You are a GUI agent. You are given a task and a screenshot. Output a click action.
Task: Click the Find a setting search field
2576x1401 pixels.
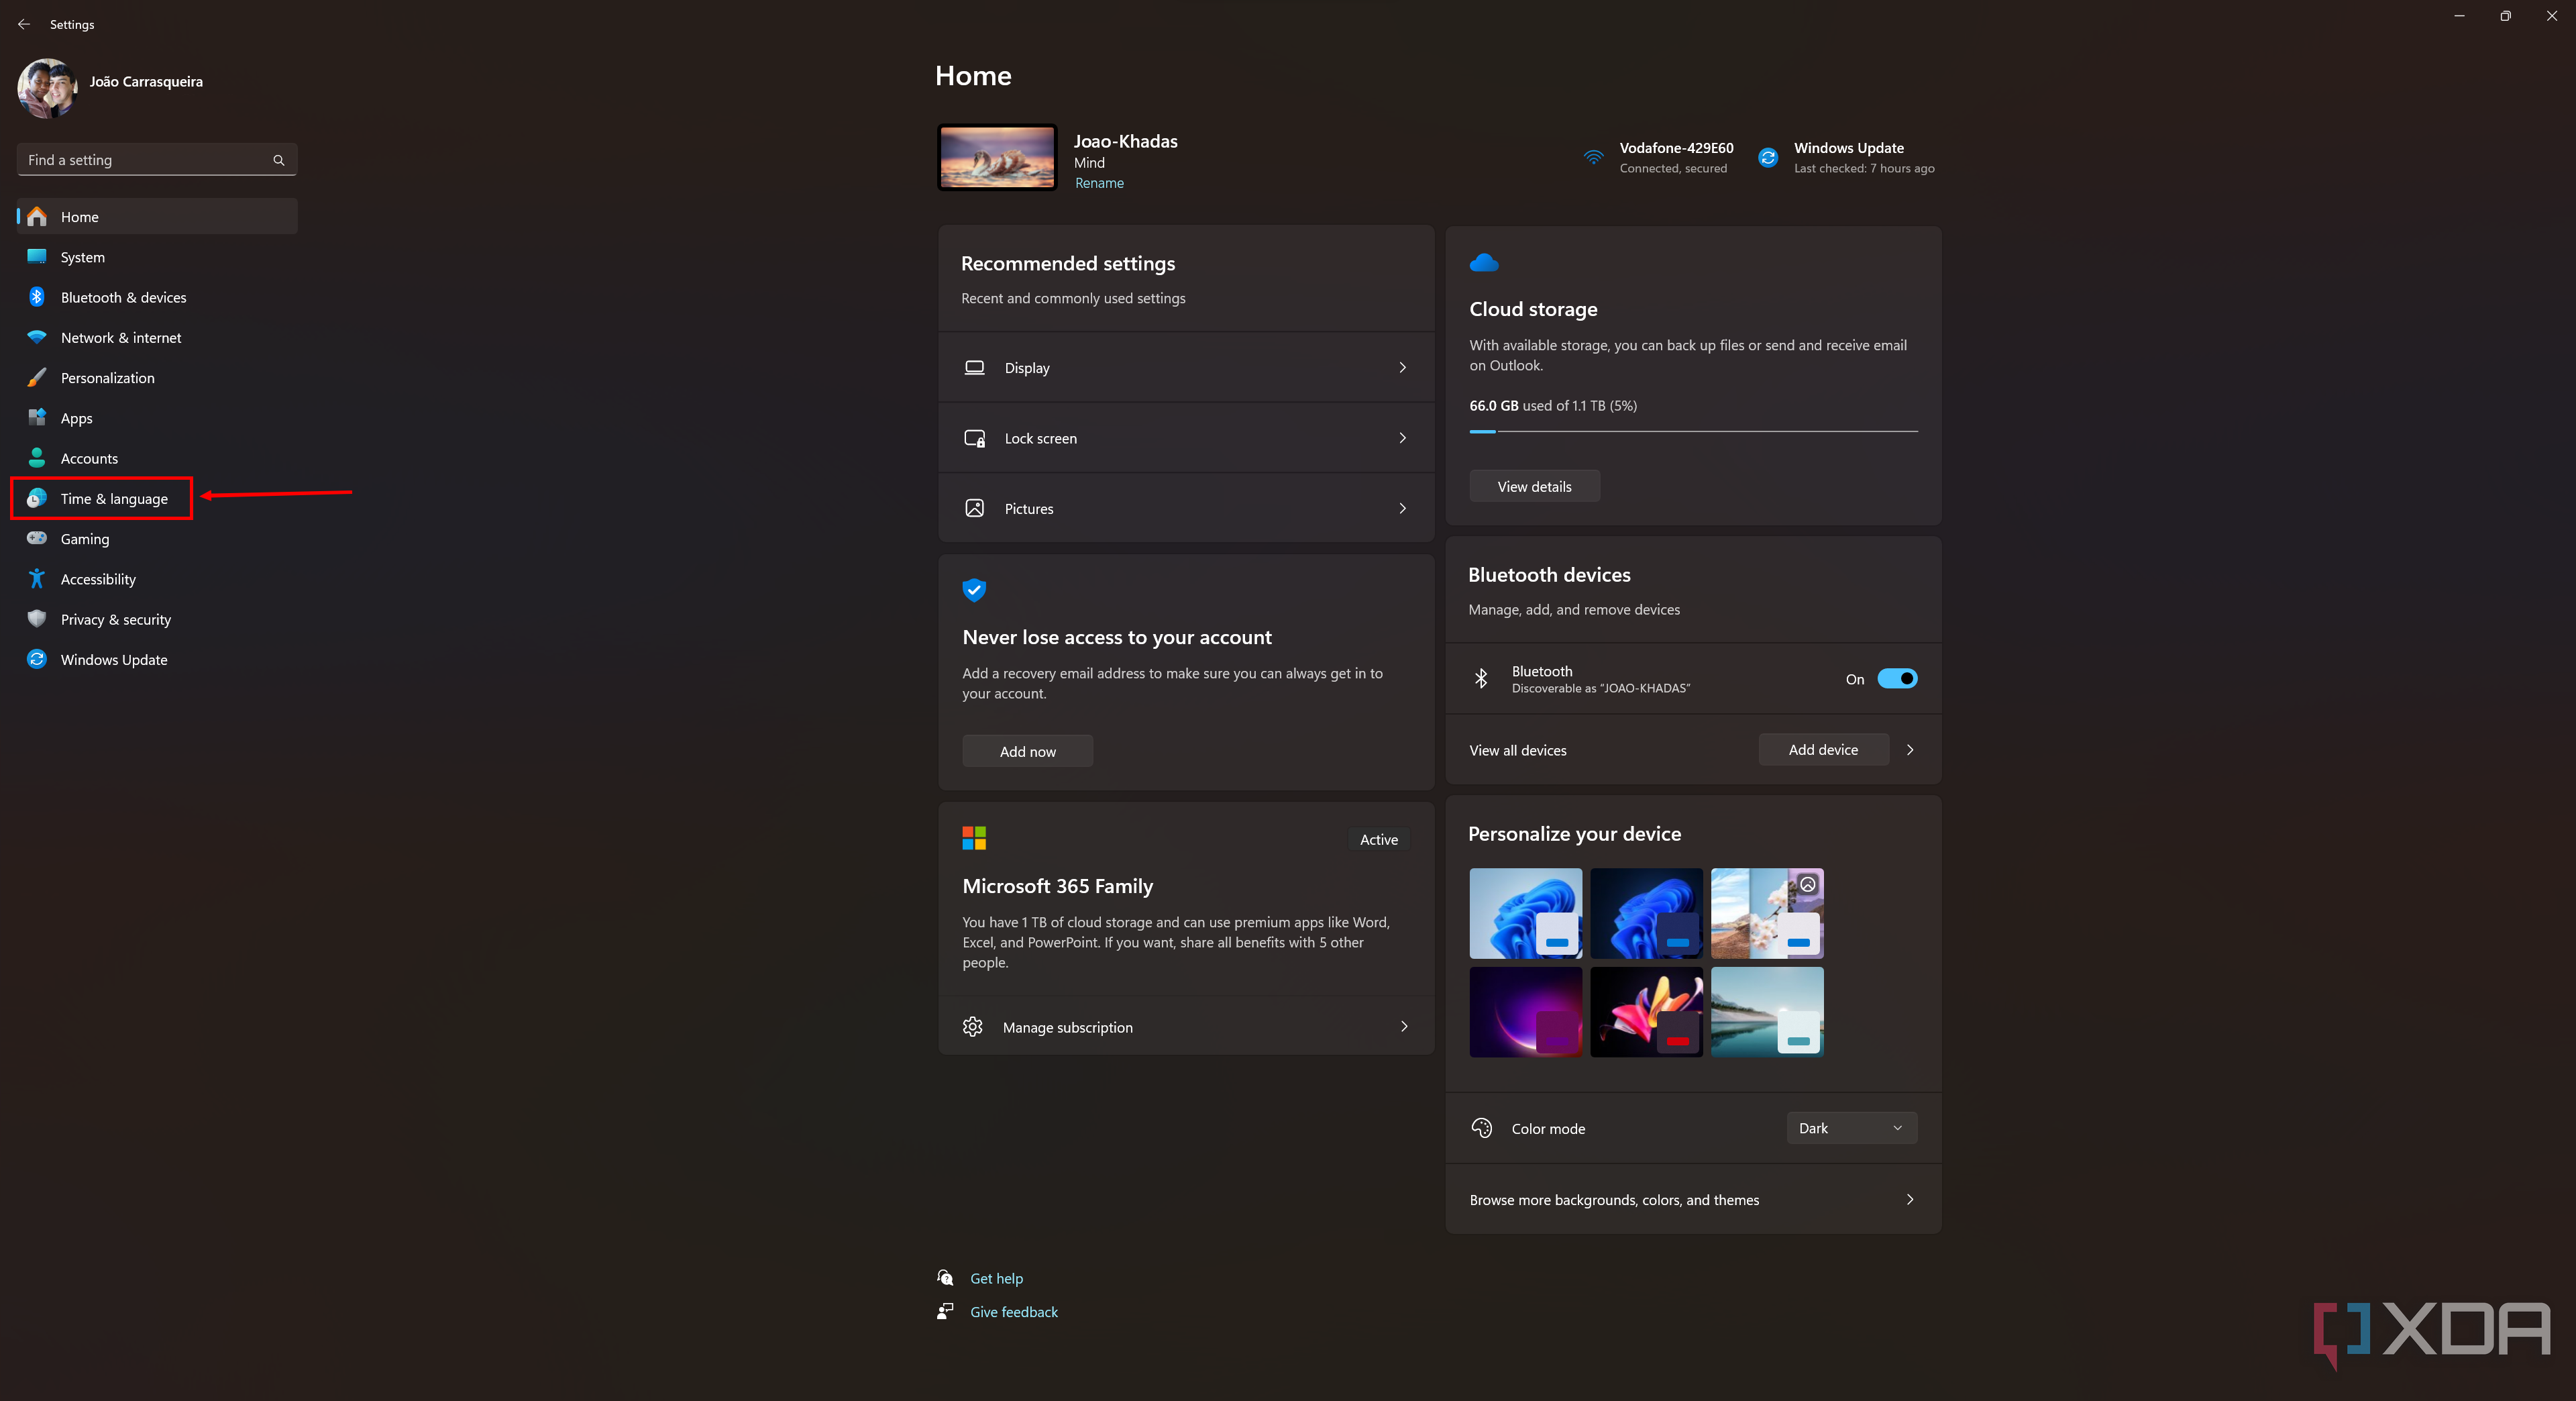pyautogui.click(x=157, y=160)
